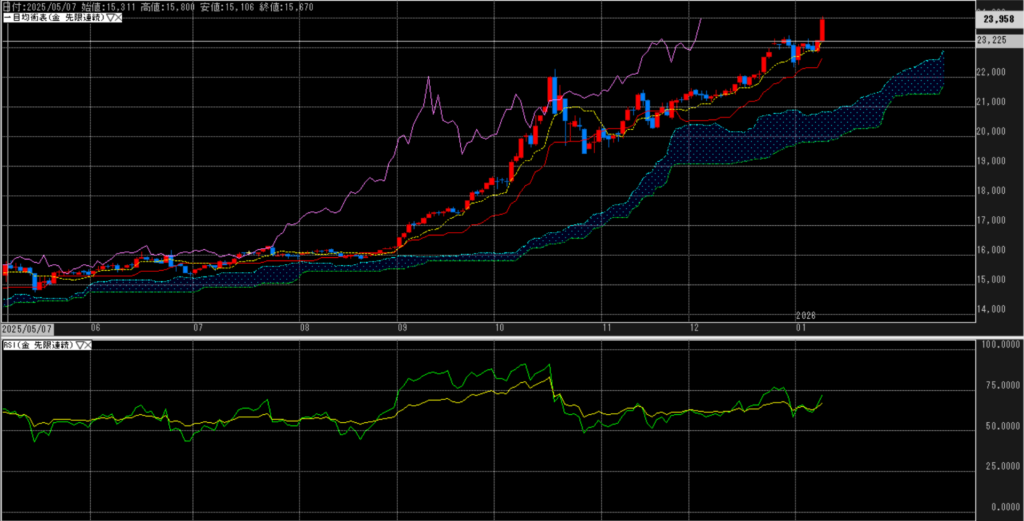The height and width of the screenshot is (521, 1024).
Task: Click the latest tall red candlestick
Action: [x=822, y=31]
